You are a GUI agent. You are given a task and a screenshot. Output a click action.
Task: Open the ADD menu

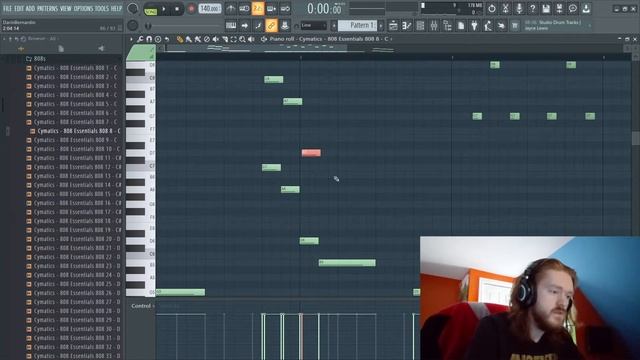click(x=31, y=8)
